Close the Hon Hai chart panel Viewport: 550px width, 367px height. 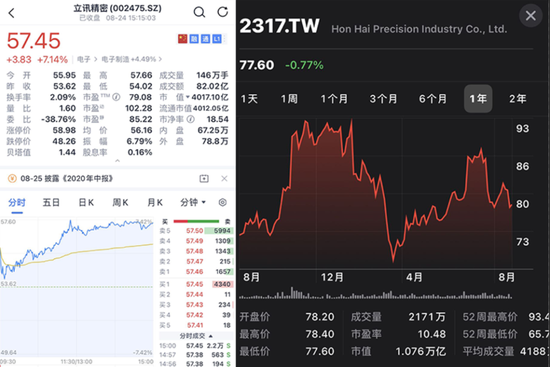pos(531,15)
